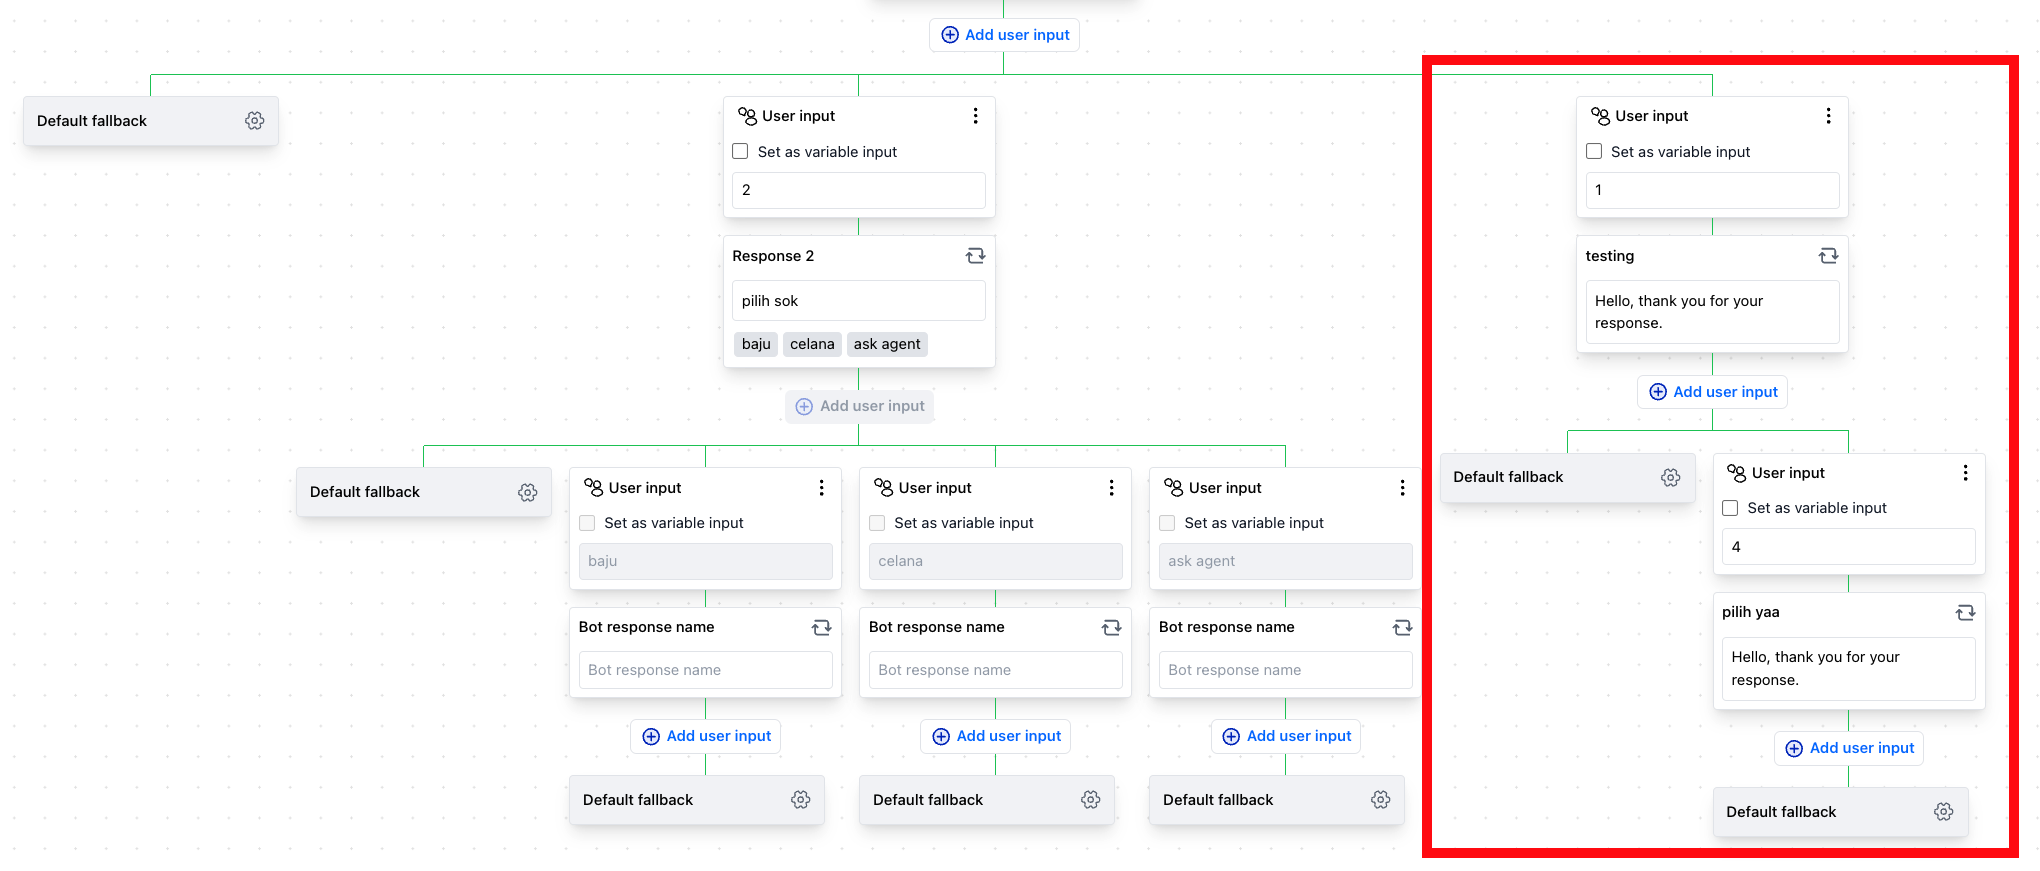
Task: Check Set as variable input on the baju node
Action: tap(587, 523)
